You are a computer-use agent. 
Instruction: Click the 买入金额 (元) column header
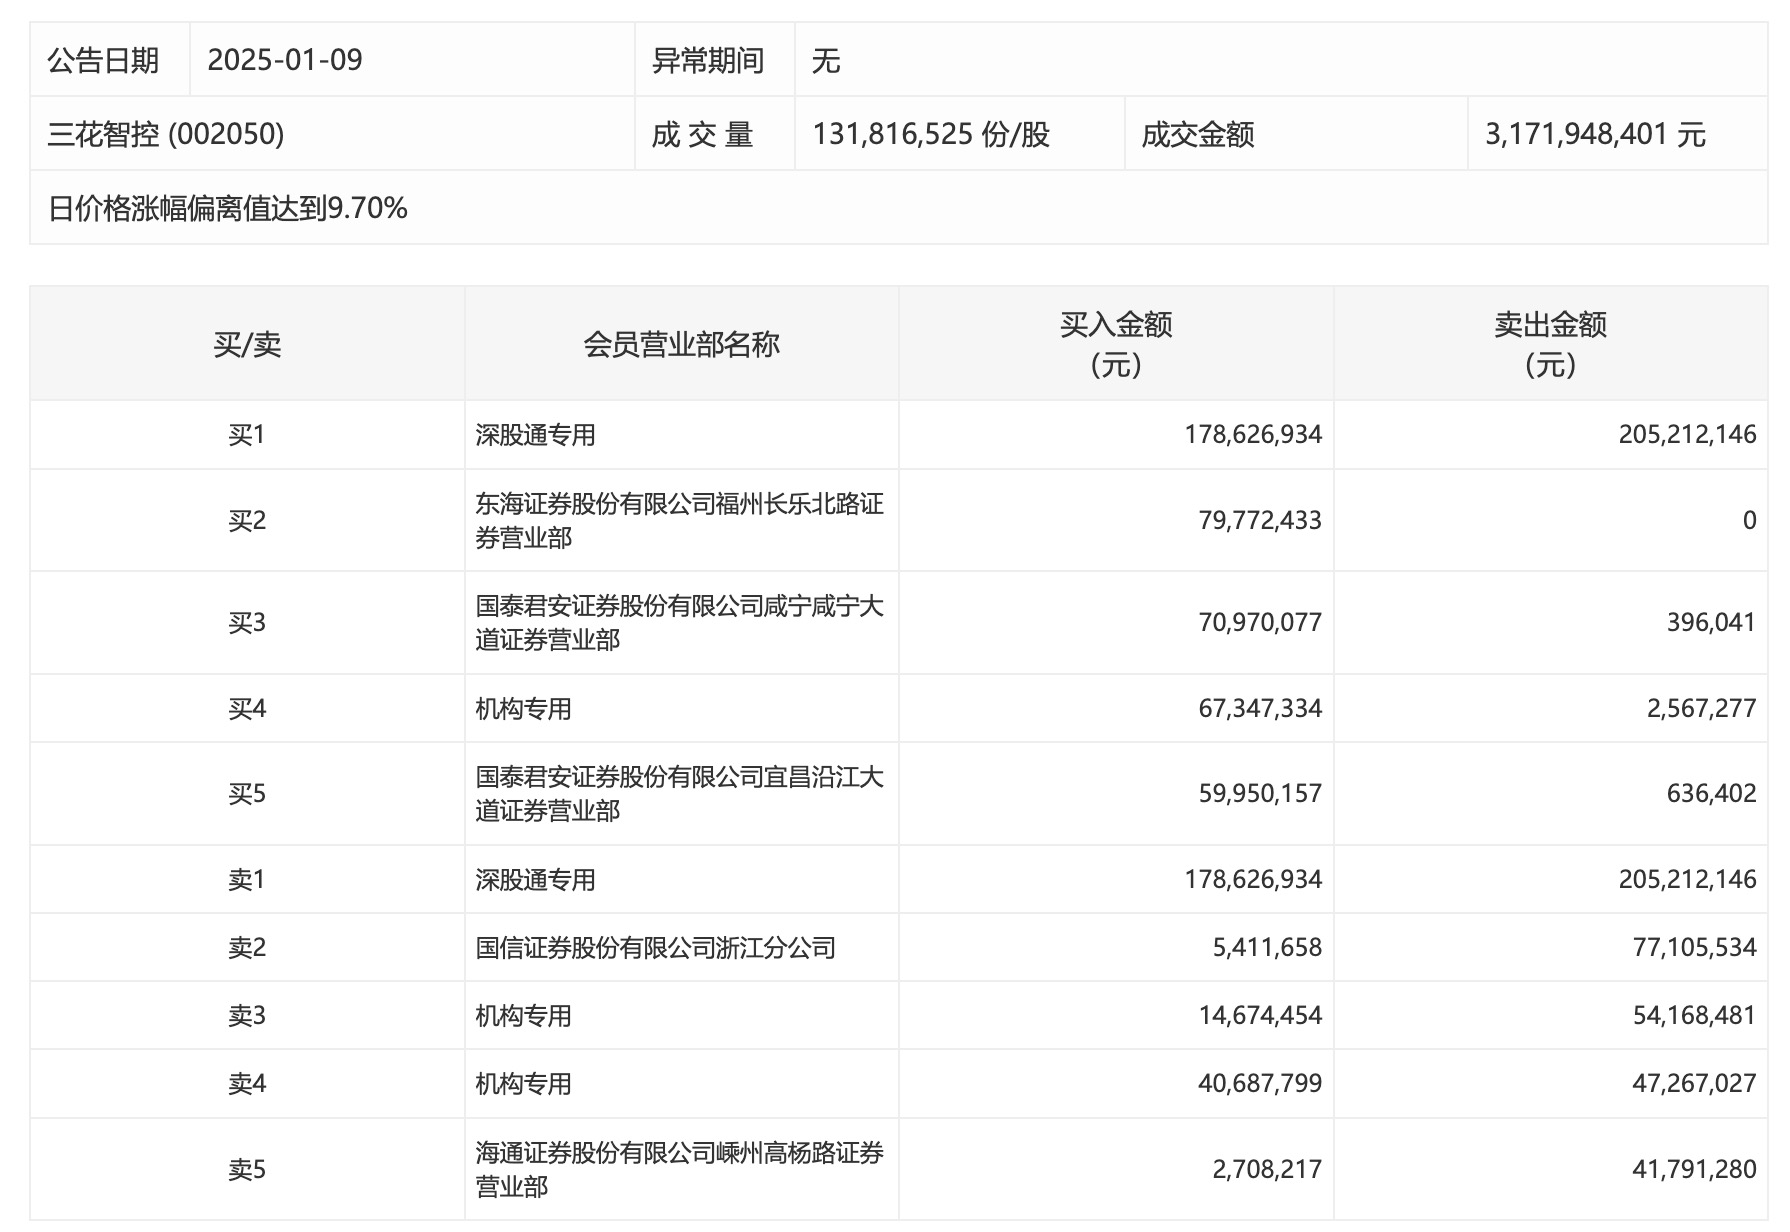(x=1116, y=344)
